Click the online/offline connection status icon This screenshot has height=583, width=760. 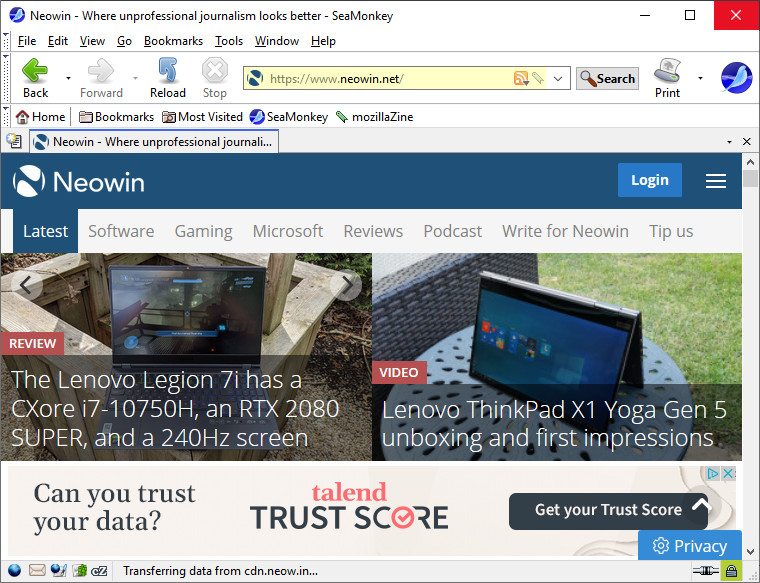707,571
